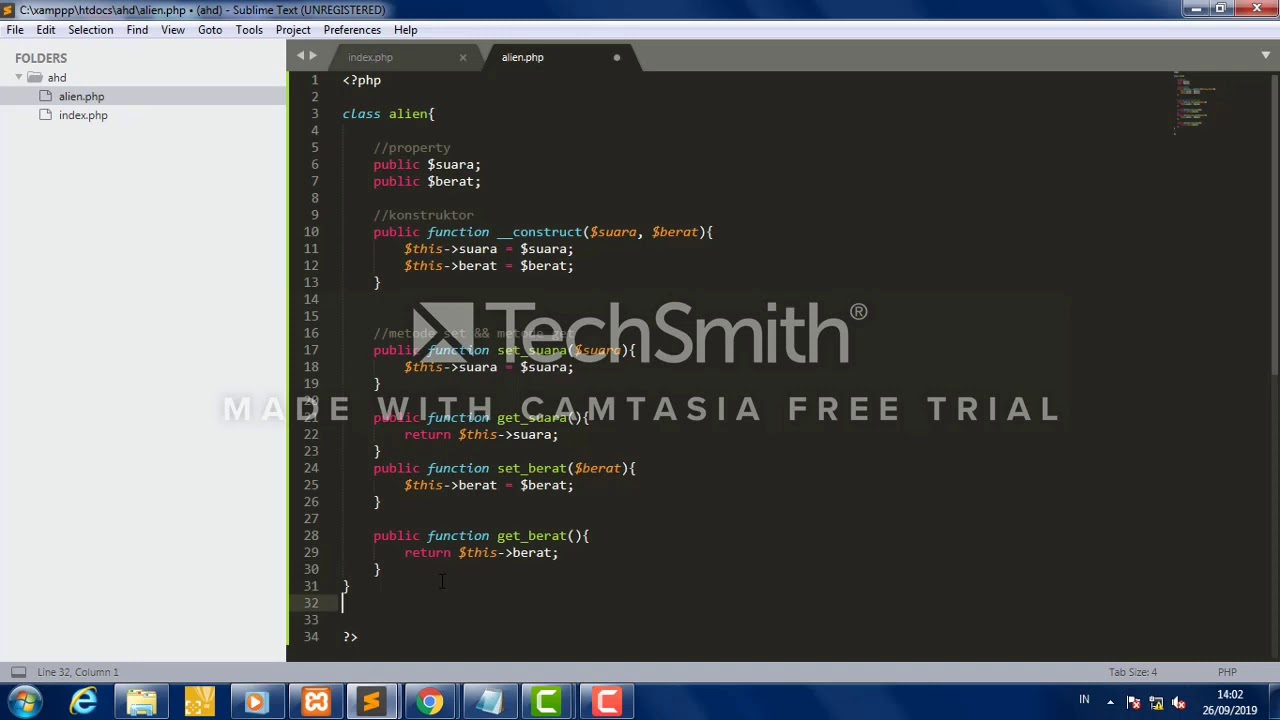Click the vertical editor scrollbar
Image resolution: width=1280 pixels, height=720 pixels.
click(1274, 224)
